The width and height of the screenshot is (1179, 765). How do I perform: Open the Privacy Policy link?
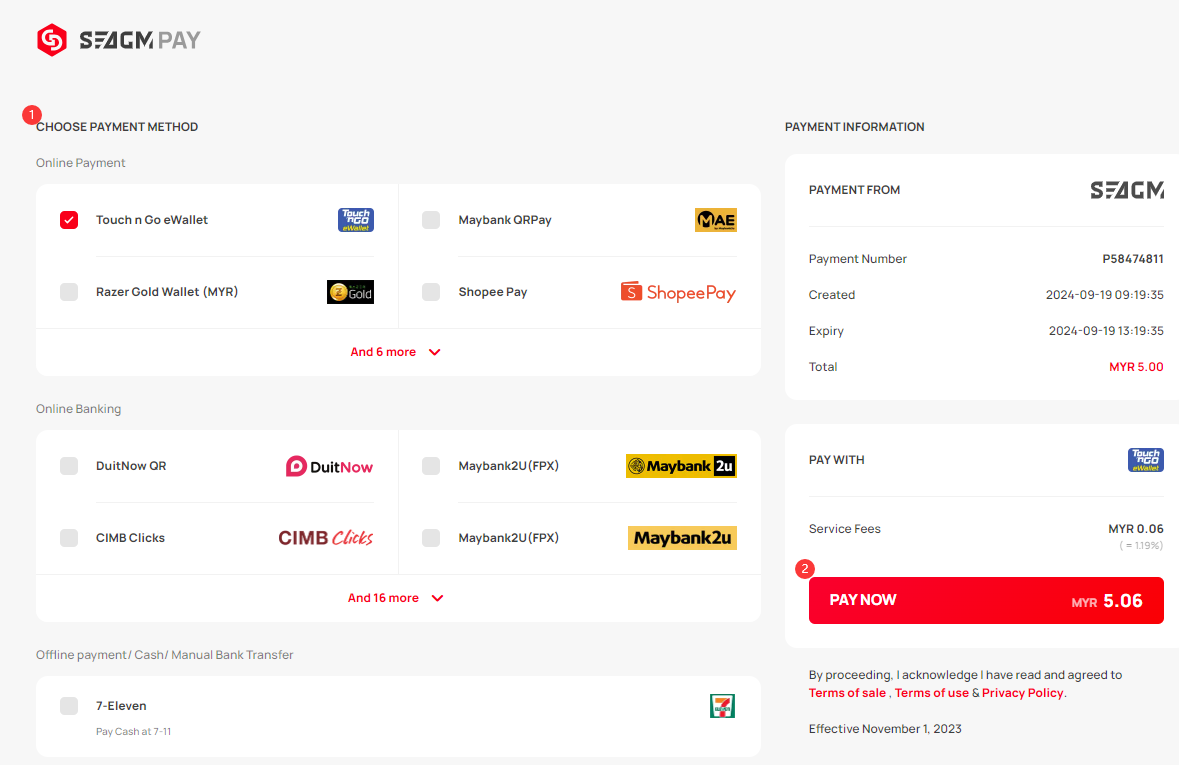pyautogui.click(x=1023, y=693)
